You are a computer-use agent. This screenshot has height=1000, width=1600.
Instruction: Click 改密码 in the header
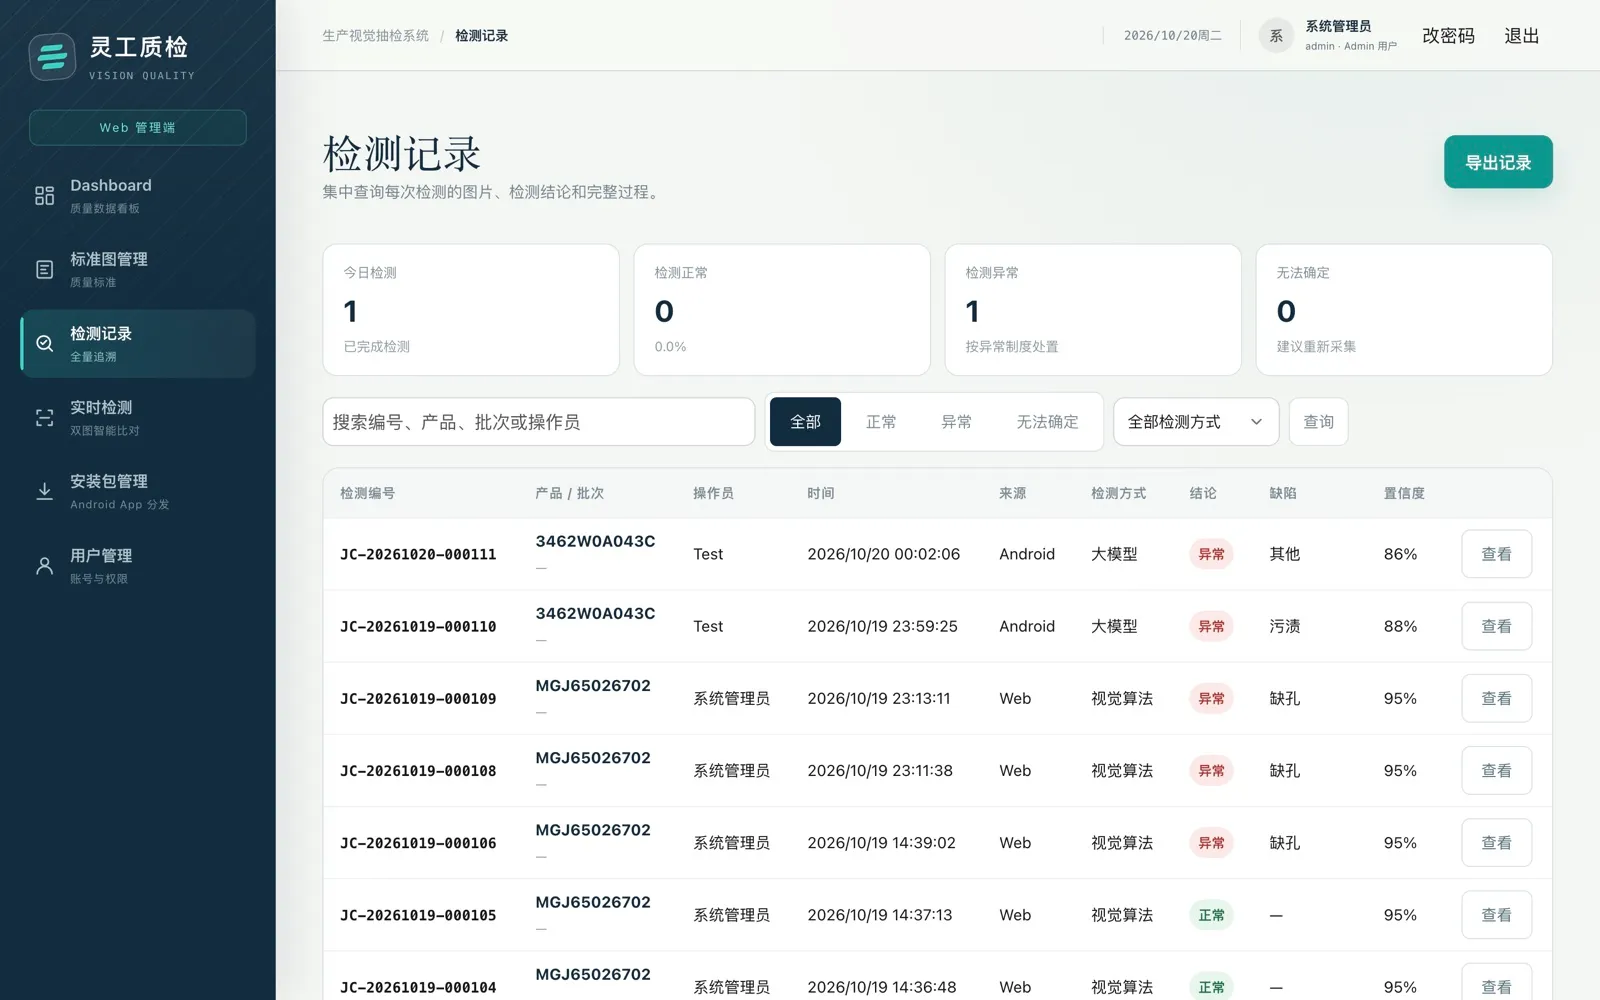point(1448,36)
